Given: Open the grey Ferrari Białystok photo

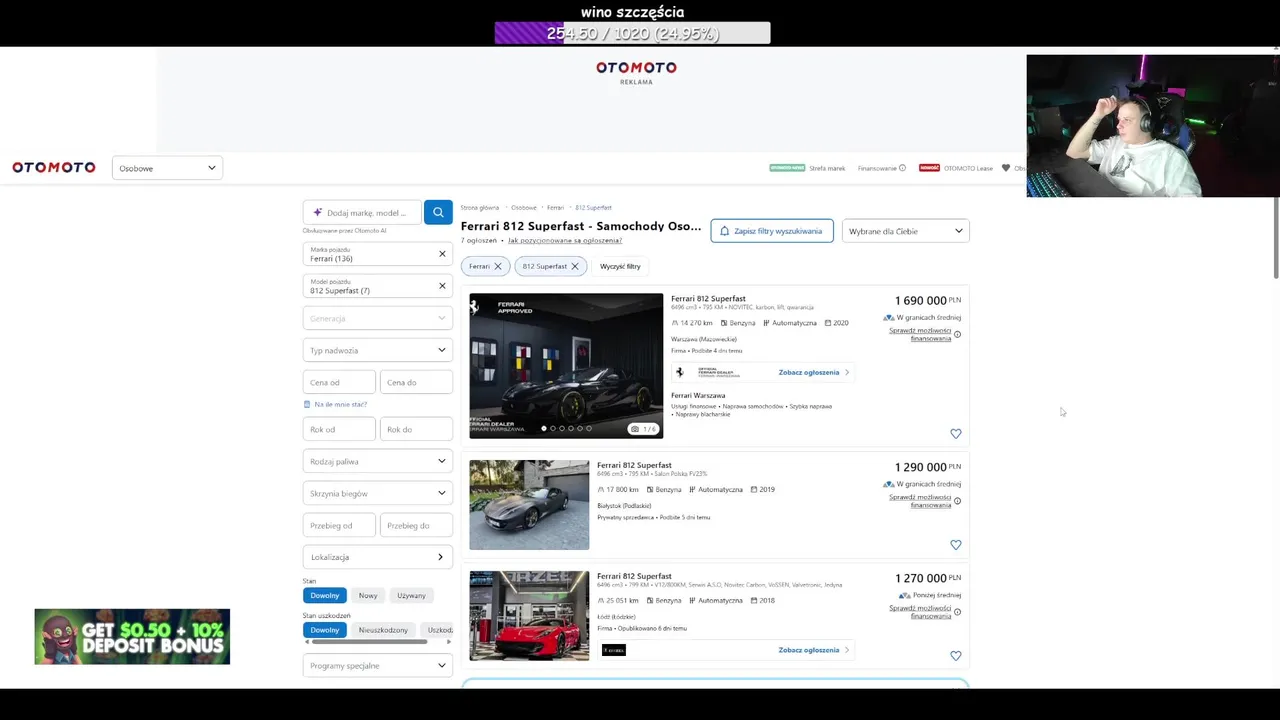Looking at the screenshot, I should 529,505.
